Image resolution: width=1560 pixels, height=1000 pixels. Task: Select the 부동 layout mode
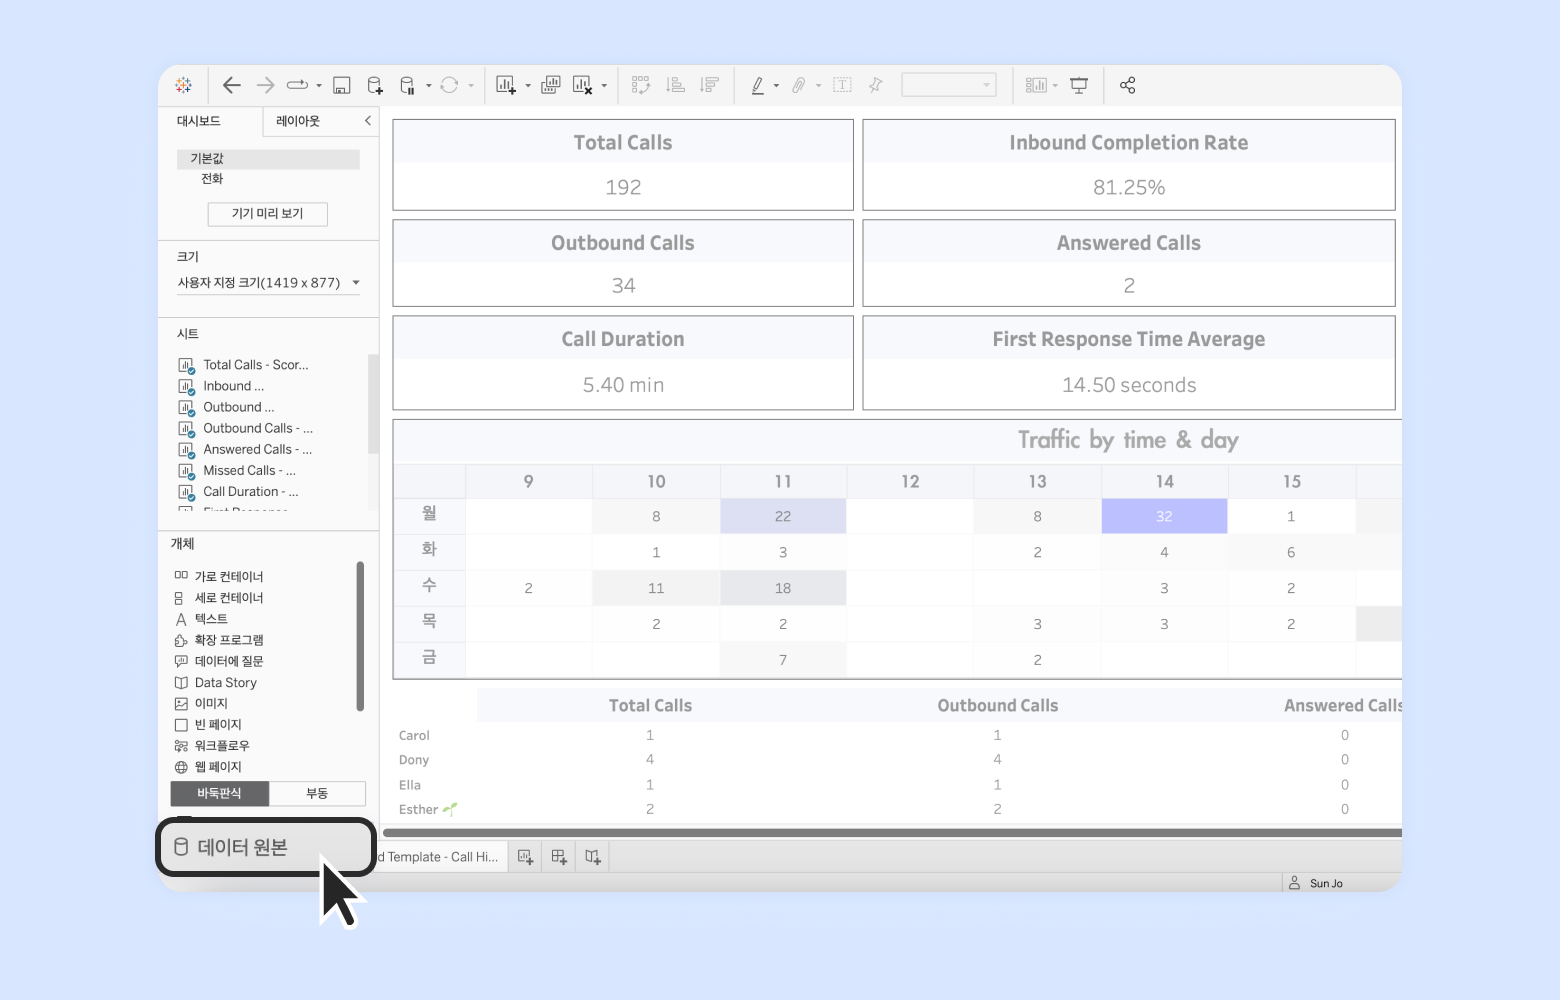[318, 794]
